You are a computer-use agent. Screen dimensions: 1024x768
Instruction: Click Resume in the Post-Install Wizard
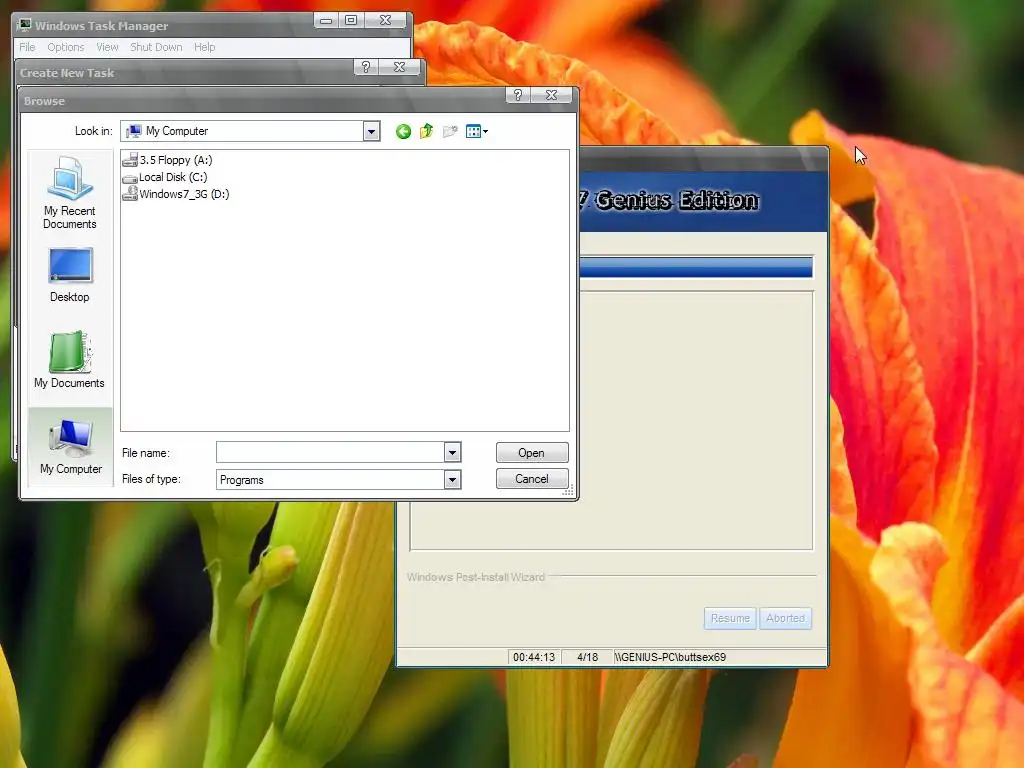coord(730,618)
